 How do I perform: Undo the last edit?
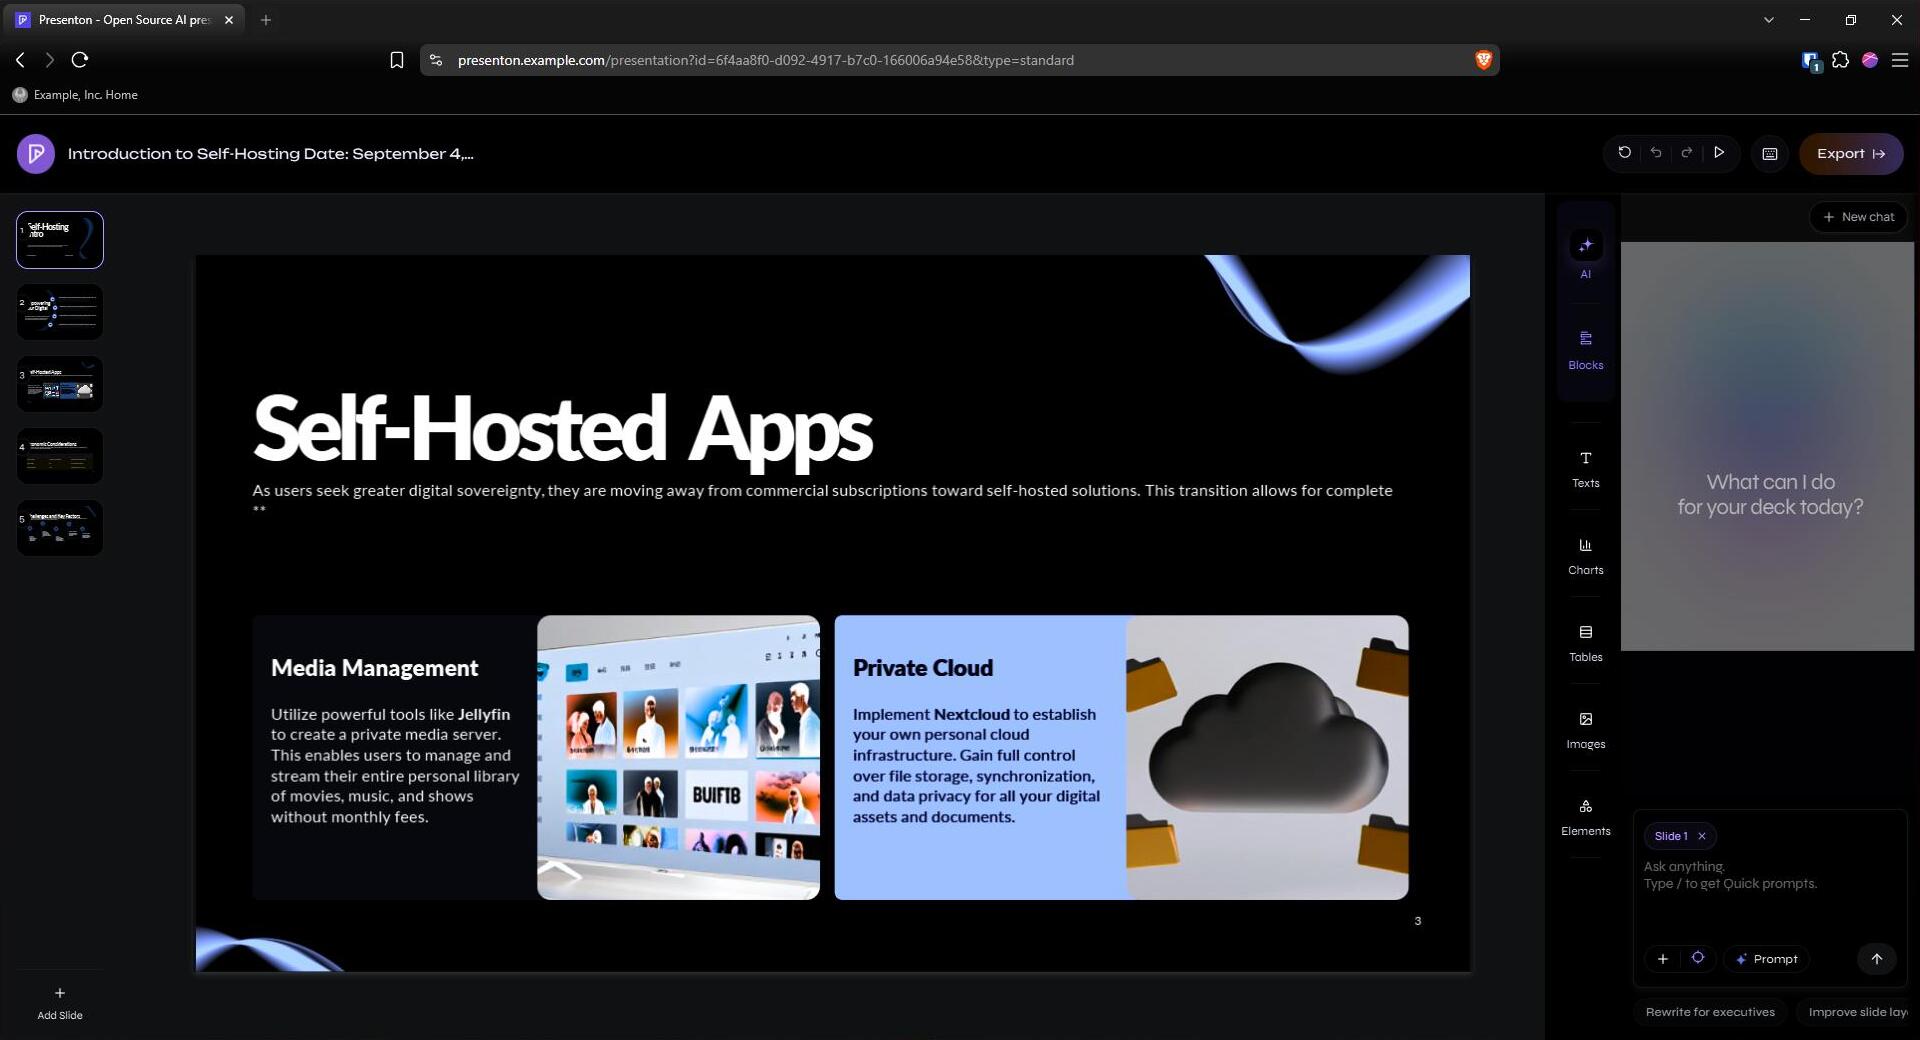[x=1656, y=153]
